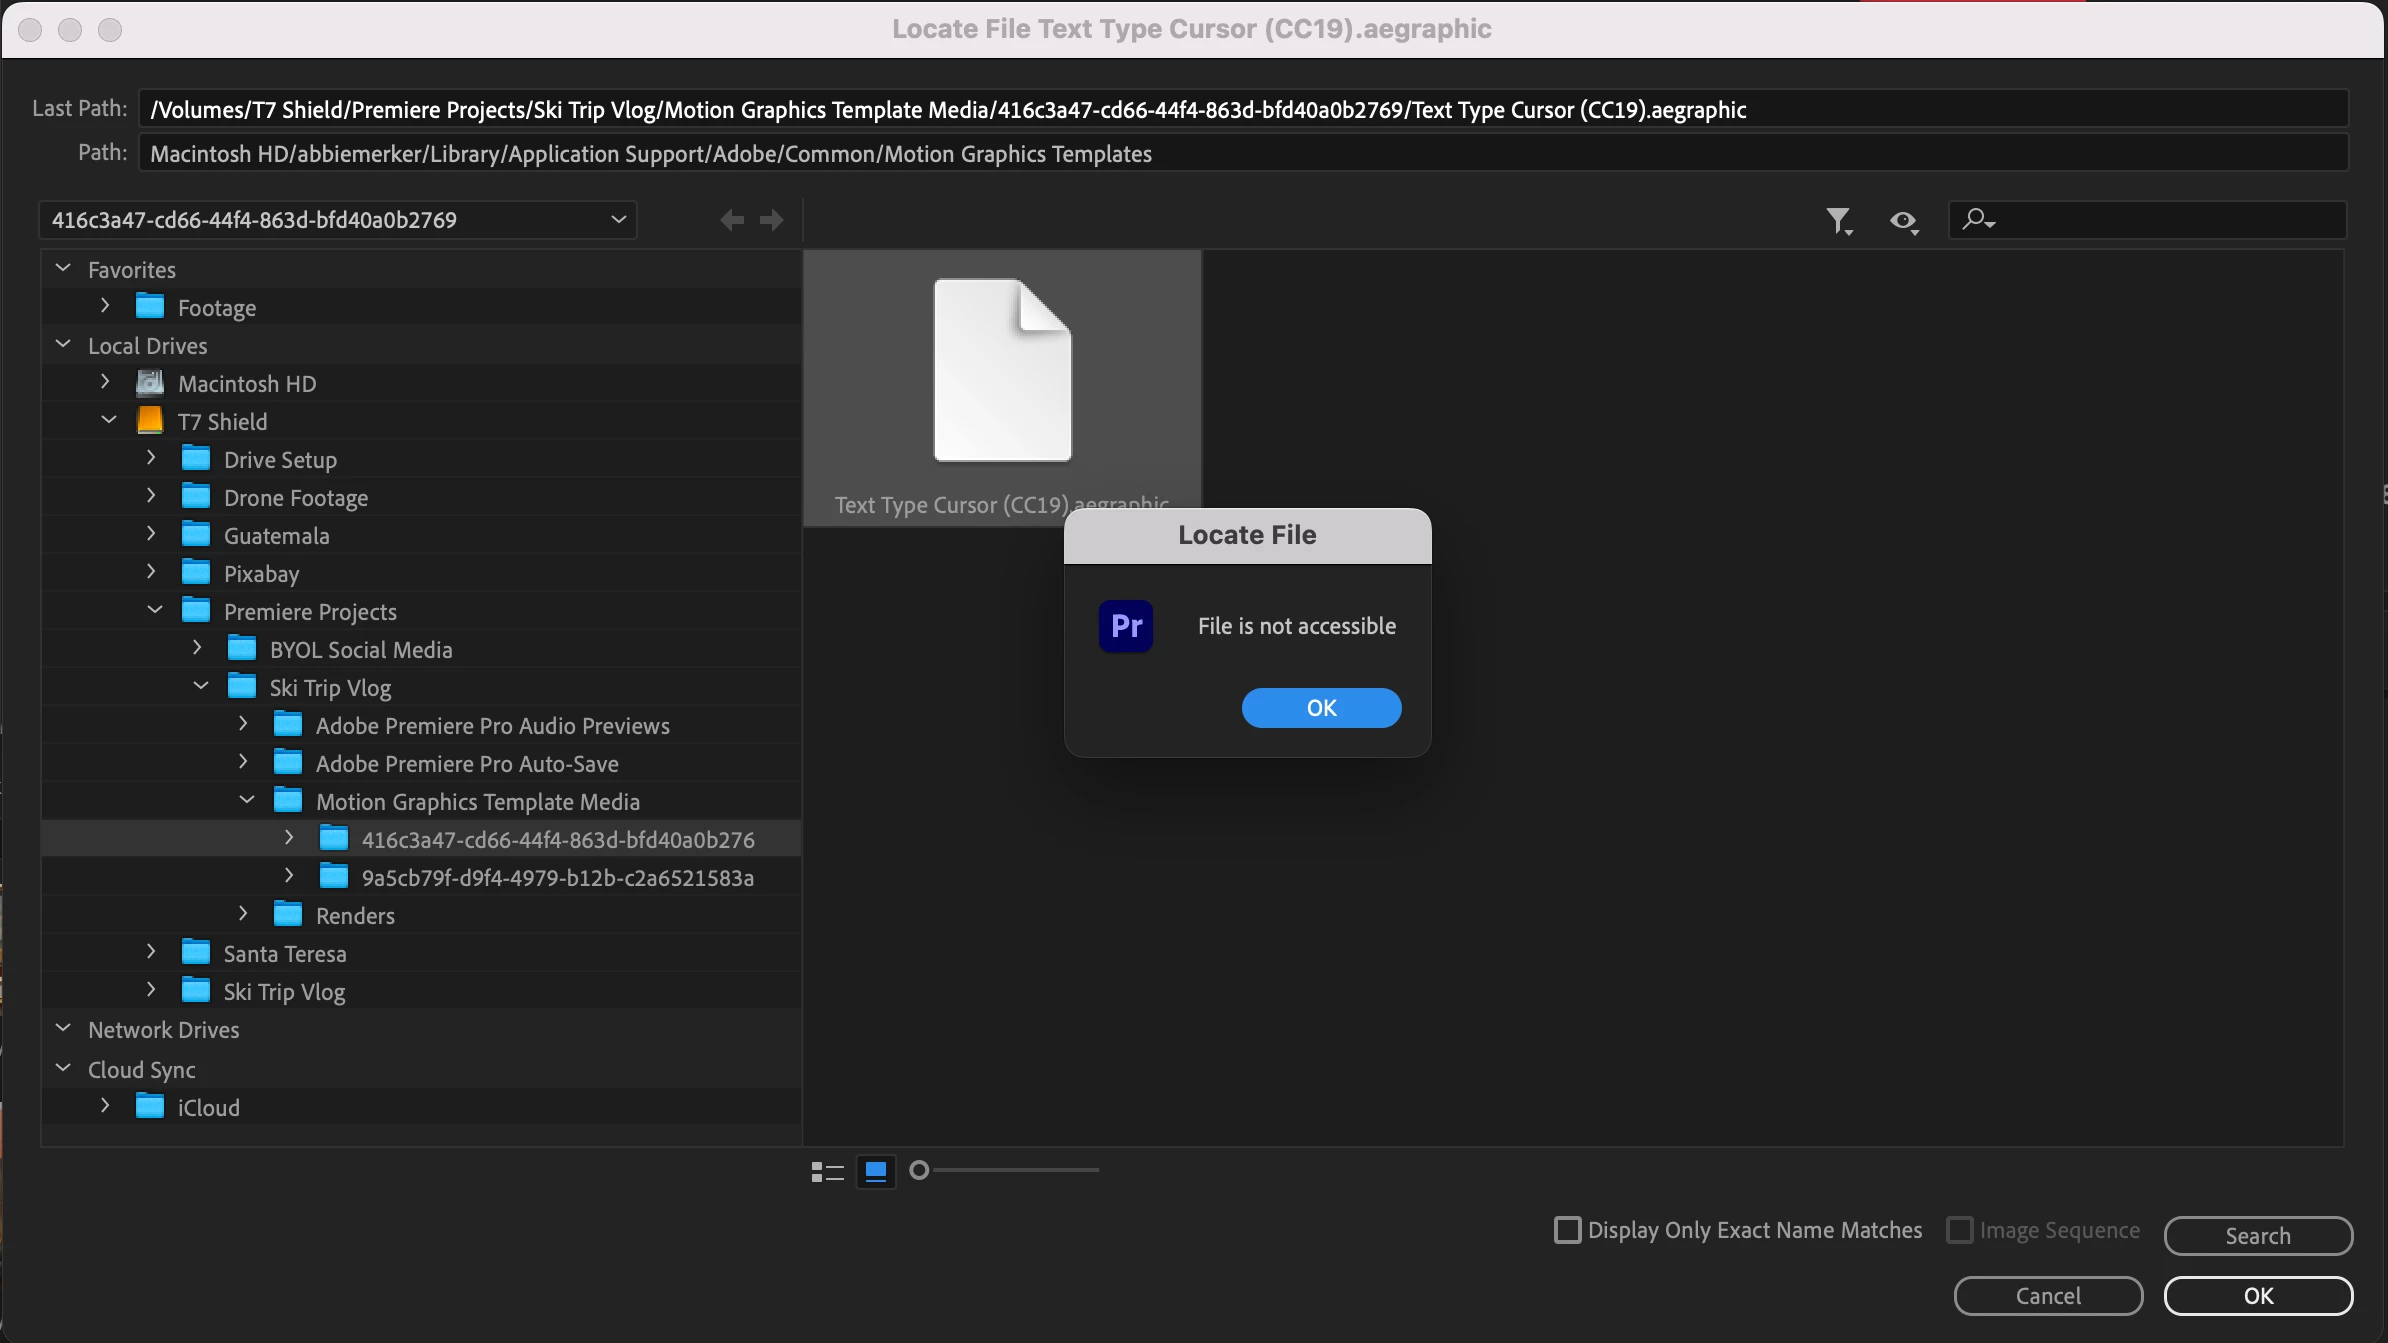Select the Renders folder
This screenshot has height=1343, width=2388.
click(x=355, y=916)
